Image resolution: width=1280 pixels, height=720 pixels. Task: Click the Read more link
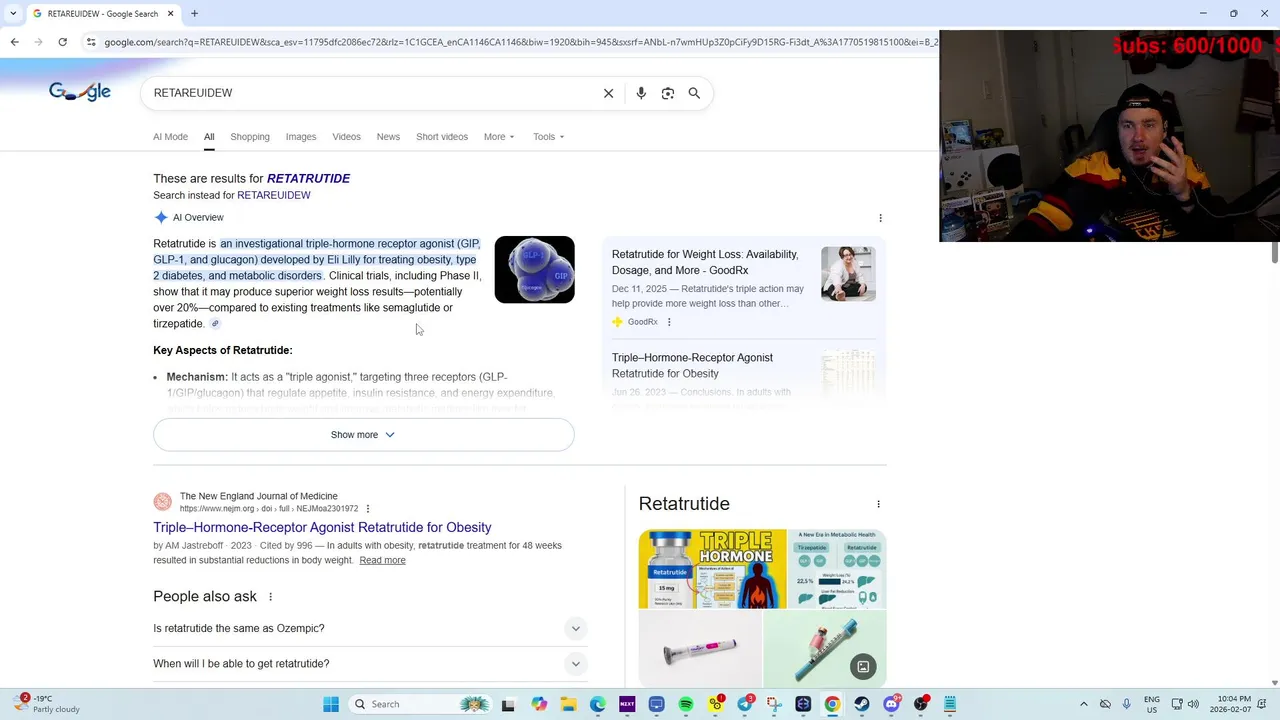tap(382, 560)
